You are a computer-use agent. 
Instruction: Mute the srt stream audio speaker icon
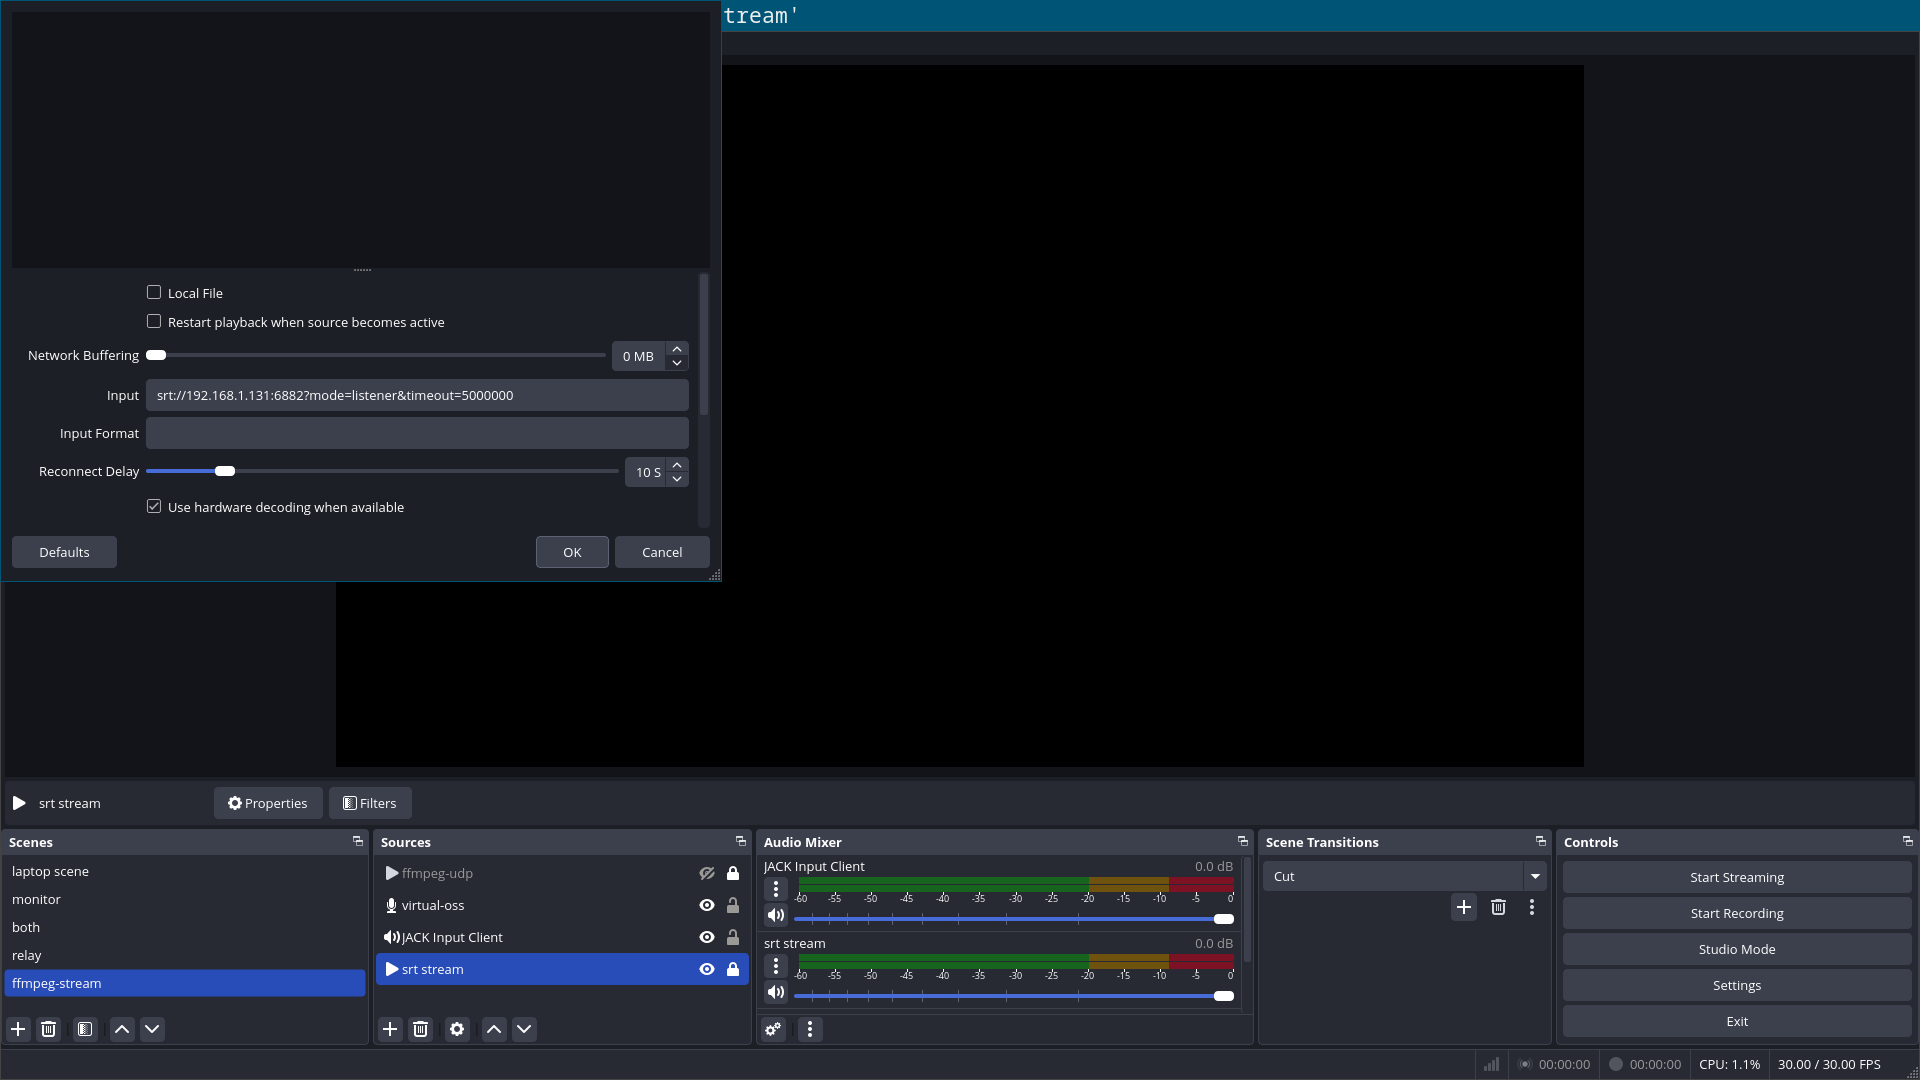776,993
